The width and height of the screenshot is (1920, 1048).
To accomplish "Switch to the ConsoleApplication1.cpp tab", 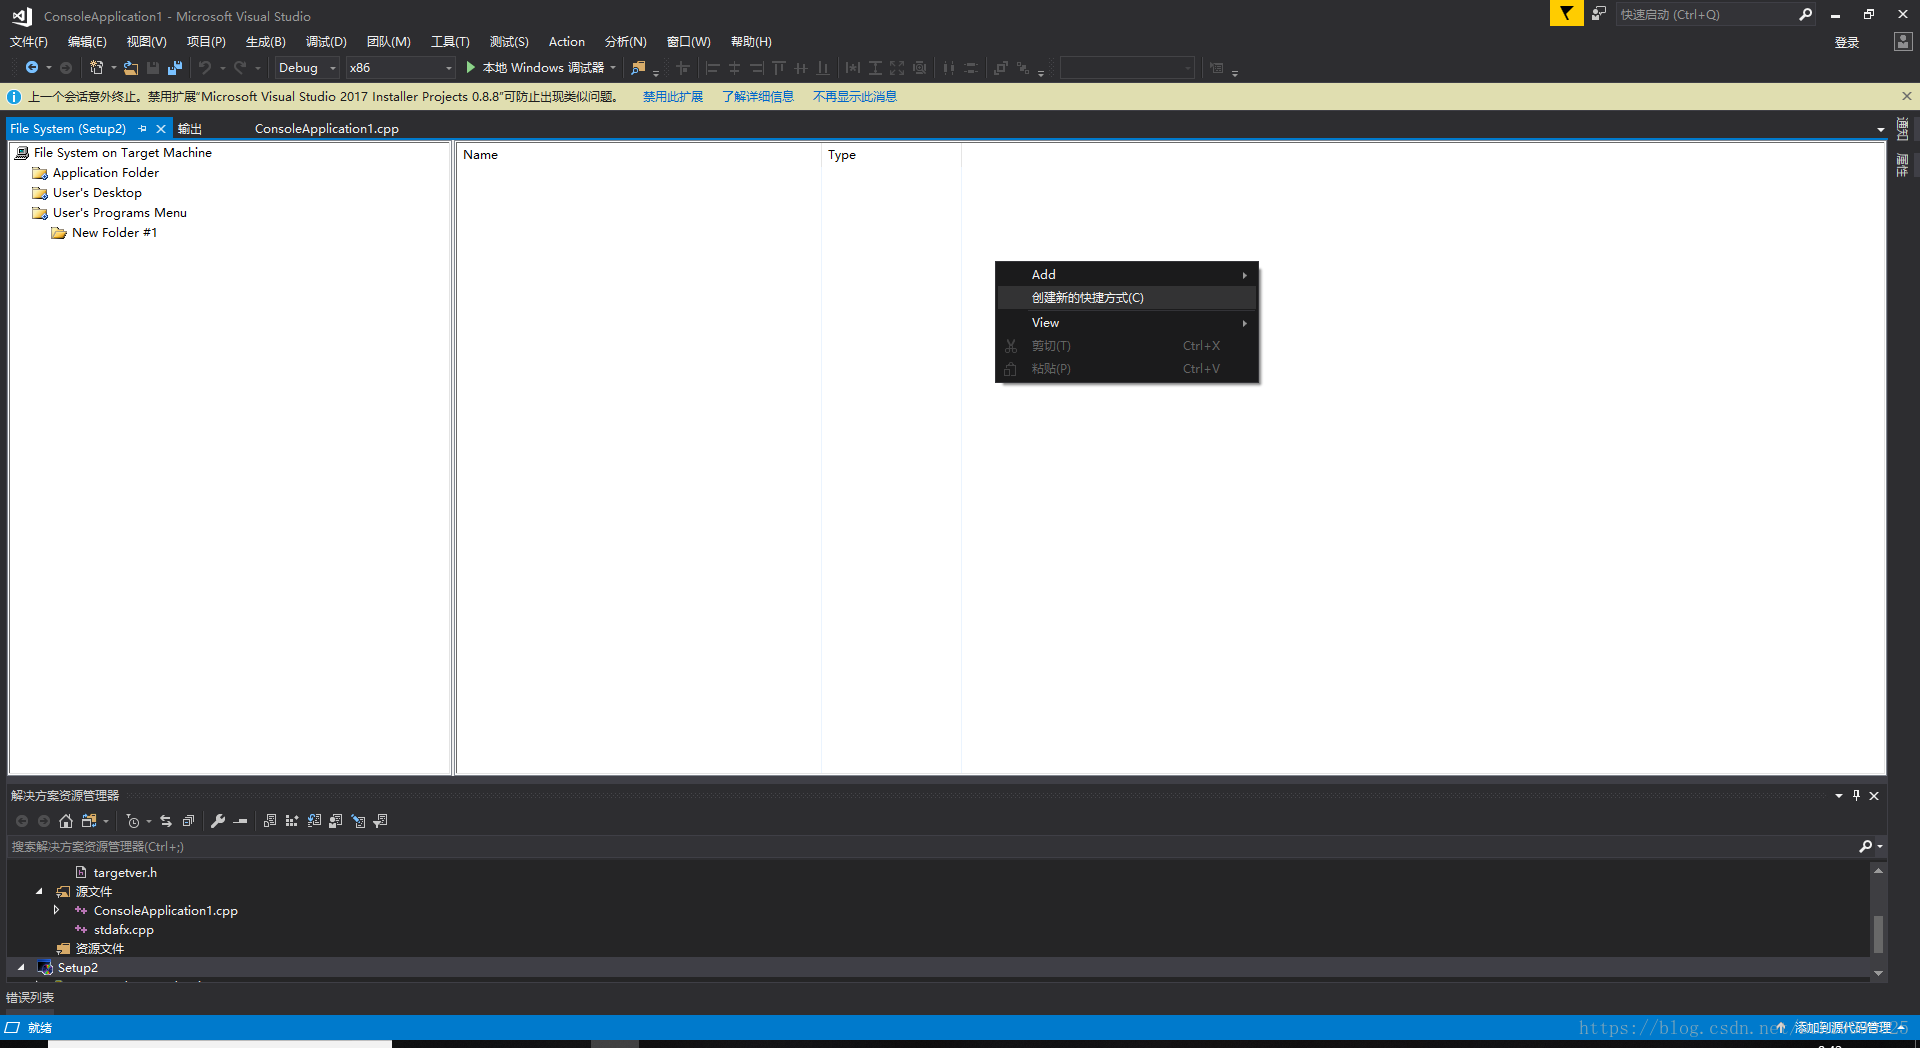I will coord(327,129).
